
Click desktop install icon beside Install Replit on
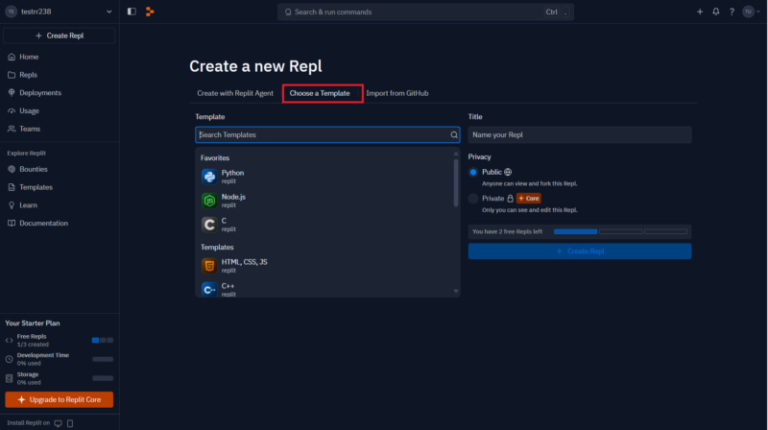point(57,423)
